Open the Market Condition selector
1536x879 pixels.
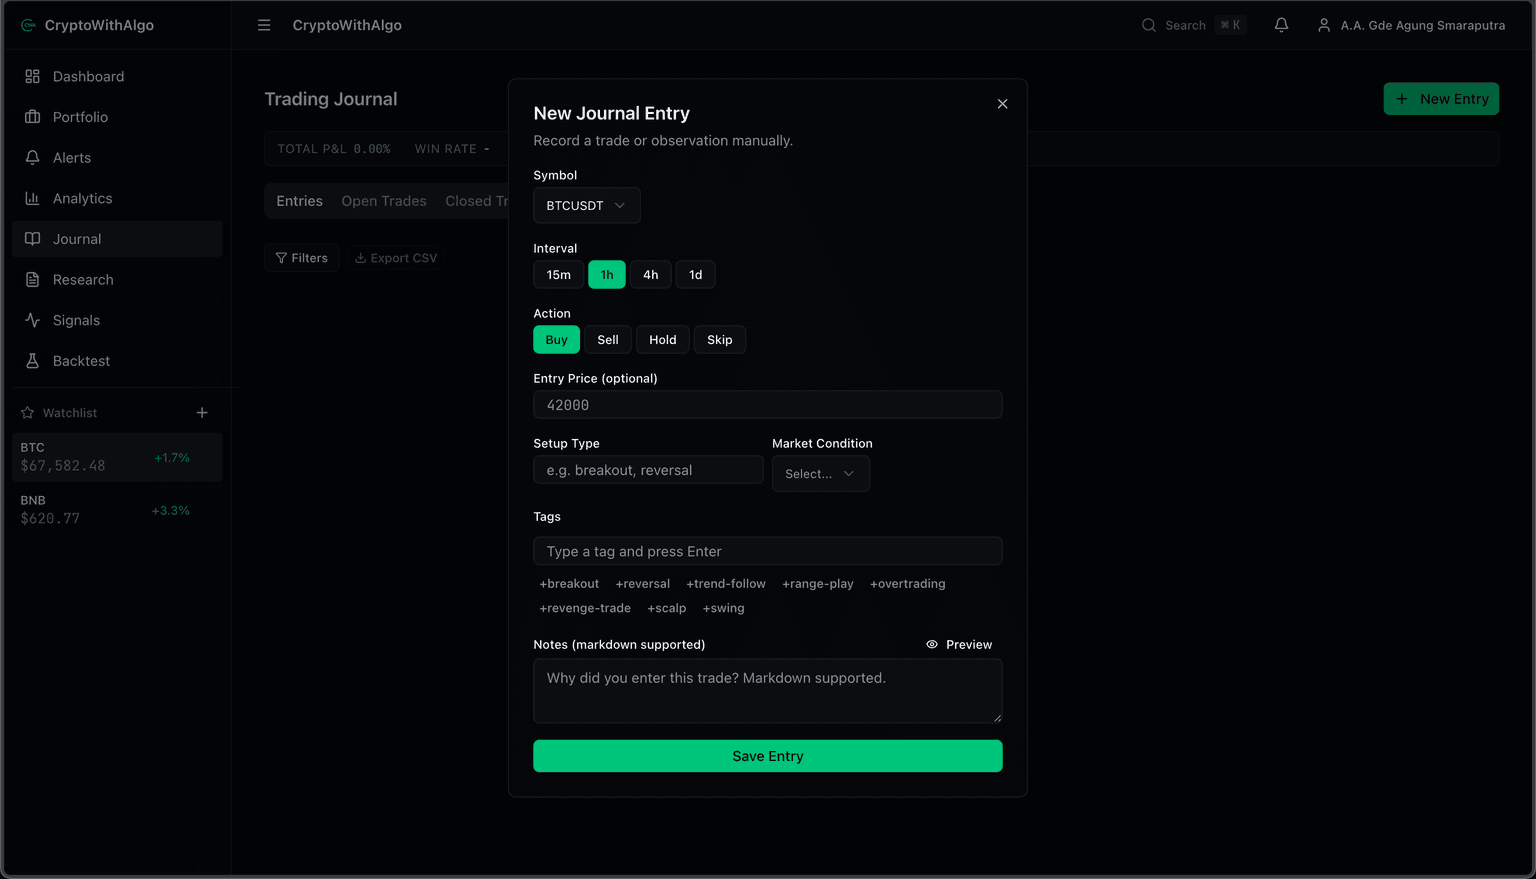pos(820,473)
